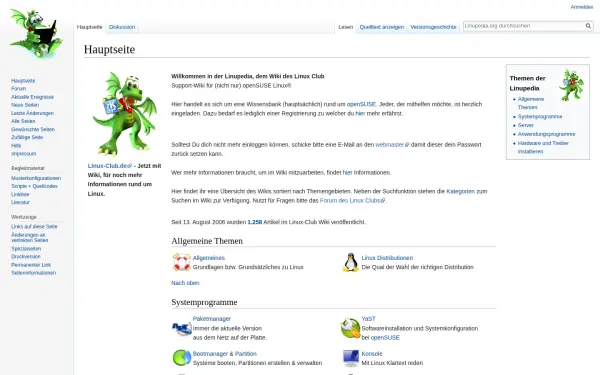Click the Linux-Club.de external link
Image resolution: width=600 pixels, height=375 pixels.
click(x=110, y=166)
